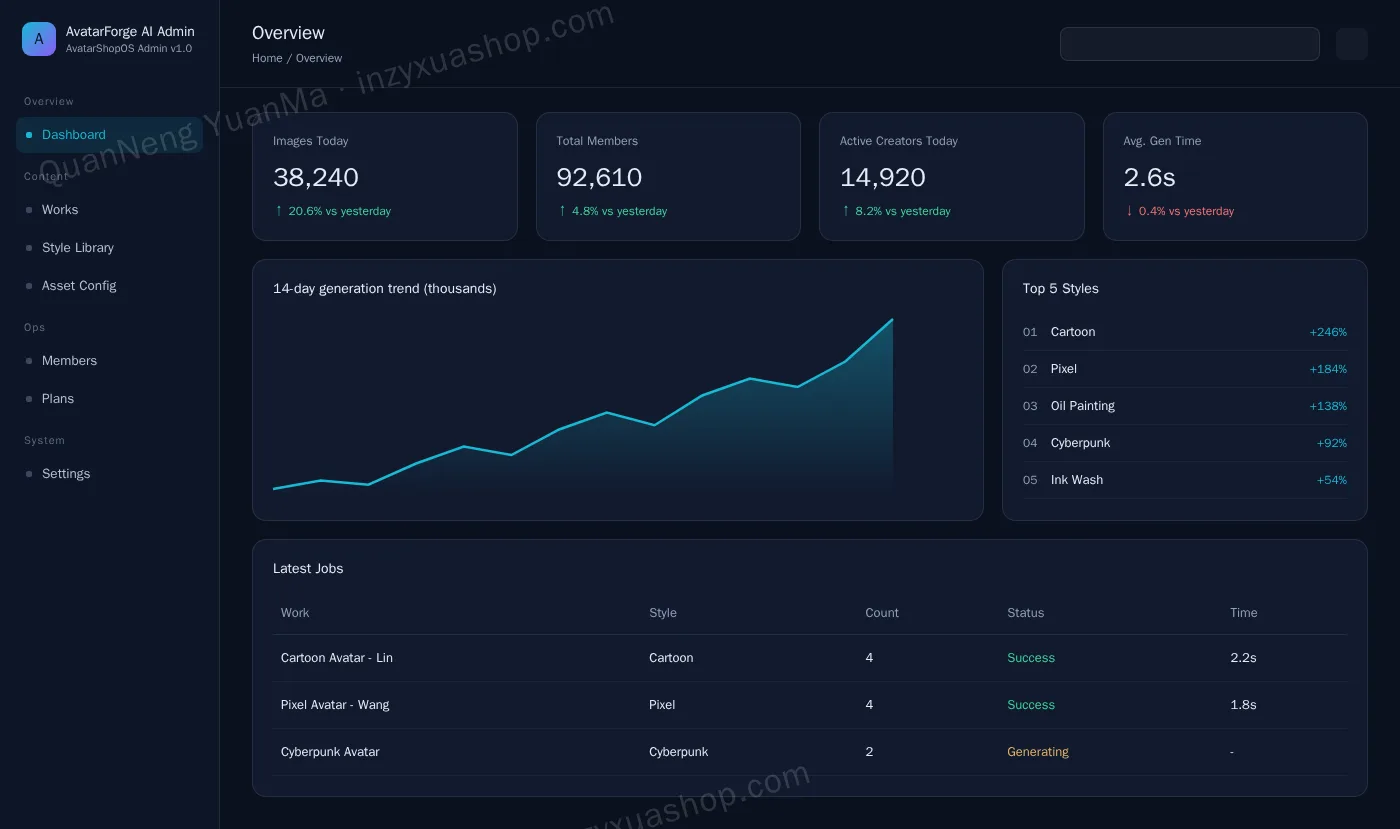The width and height of the screenshot is (1400, 829).
Task: Select the Images Today stat card
Action: [385, 176]
